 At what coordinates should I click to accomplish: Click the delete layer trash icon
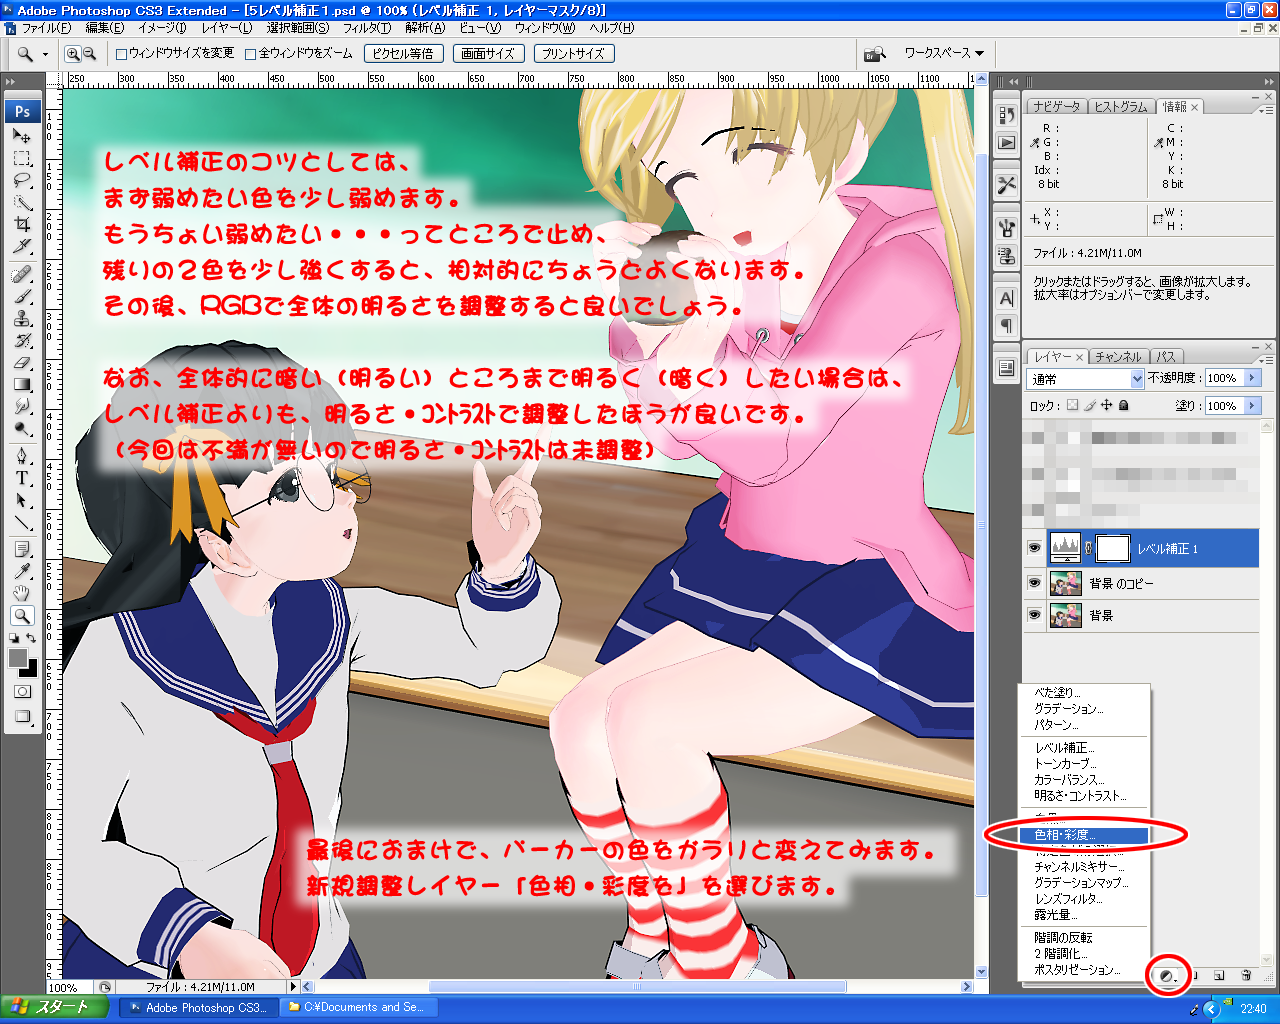point(1246,975)
